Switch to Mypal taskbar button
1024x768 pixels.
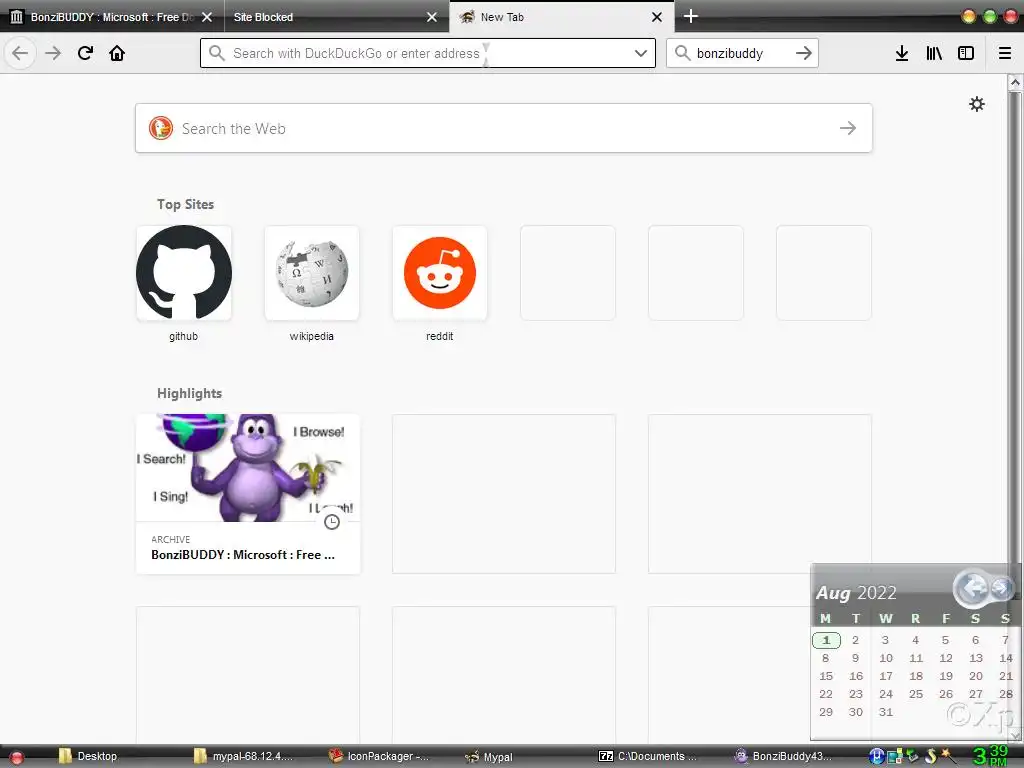(488, 756)
